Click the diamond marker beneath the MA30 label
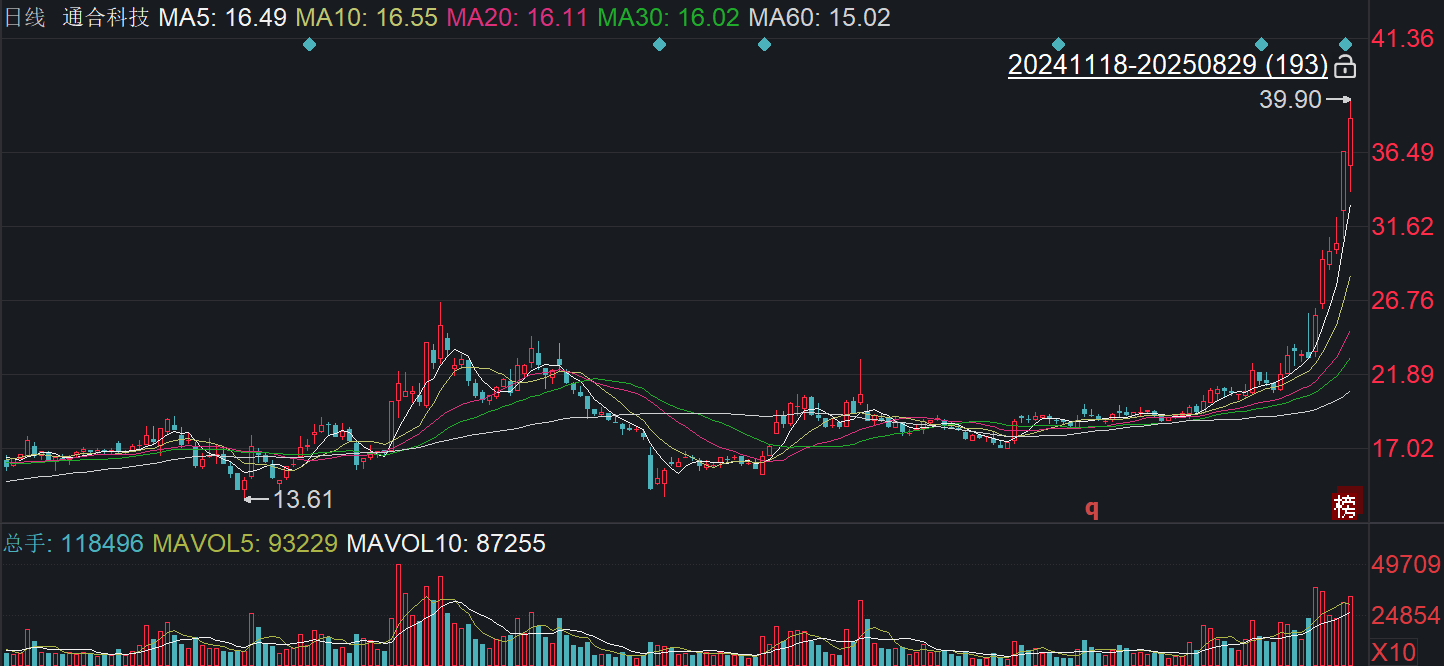 click(x=659, y=44)
